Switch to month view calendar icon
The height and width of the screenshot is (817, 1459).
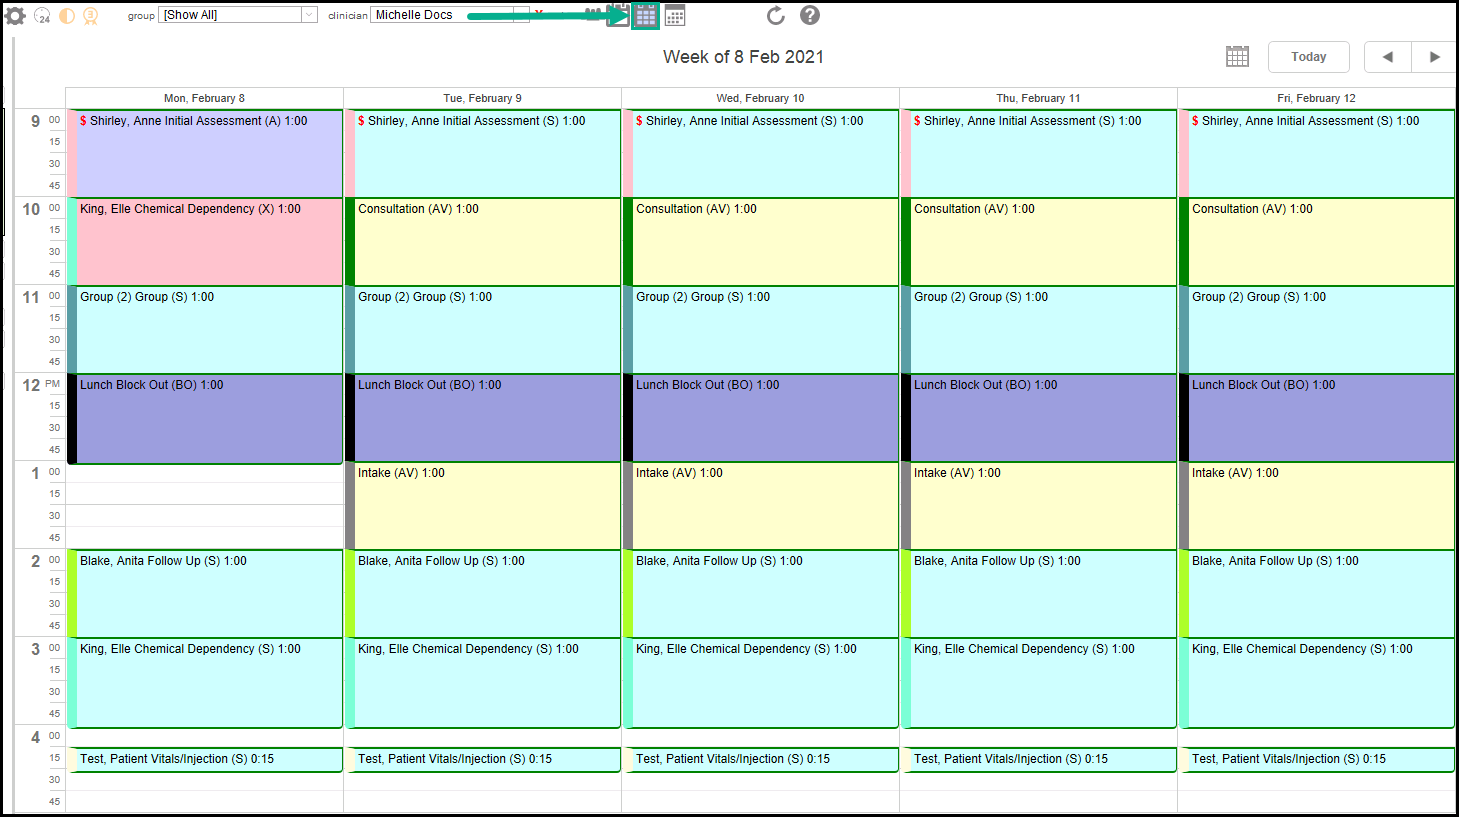(675, 16)
